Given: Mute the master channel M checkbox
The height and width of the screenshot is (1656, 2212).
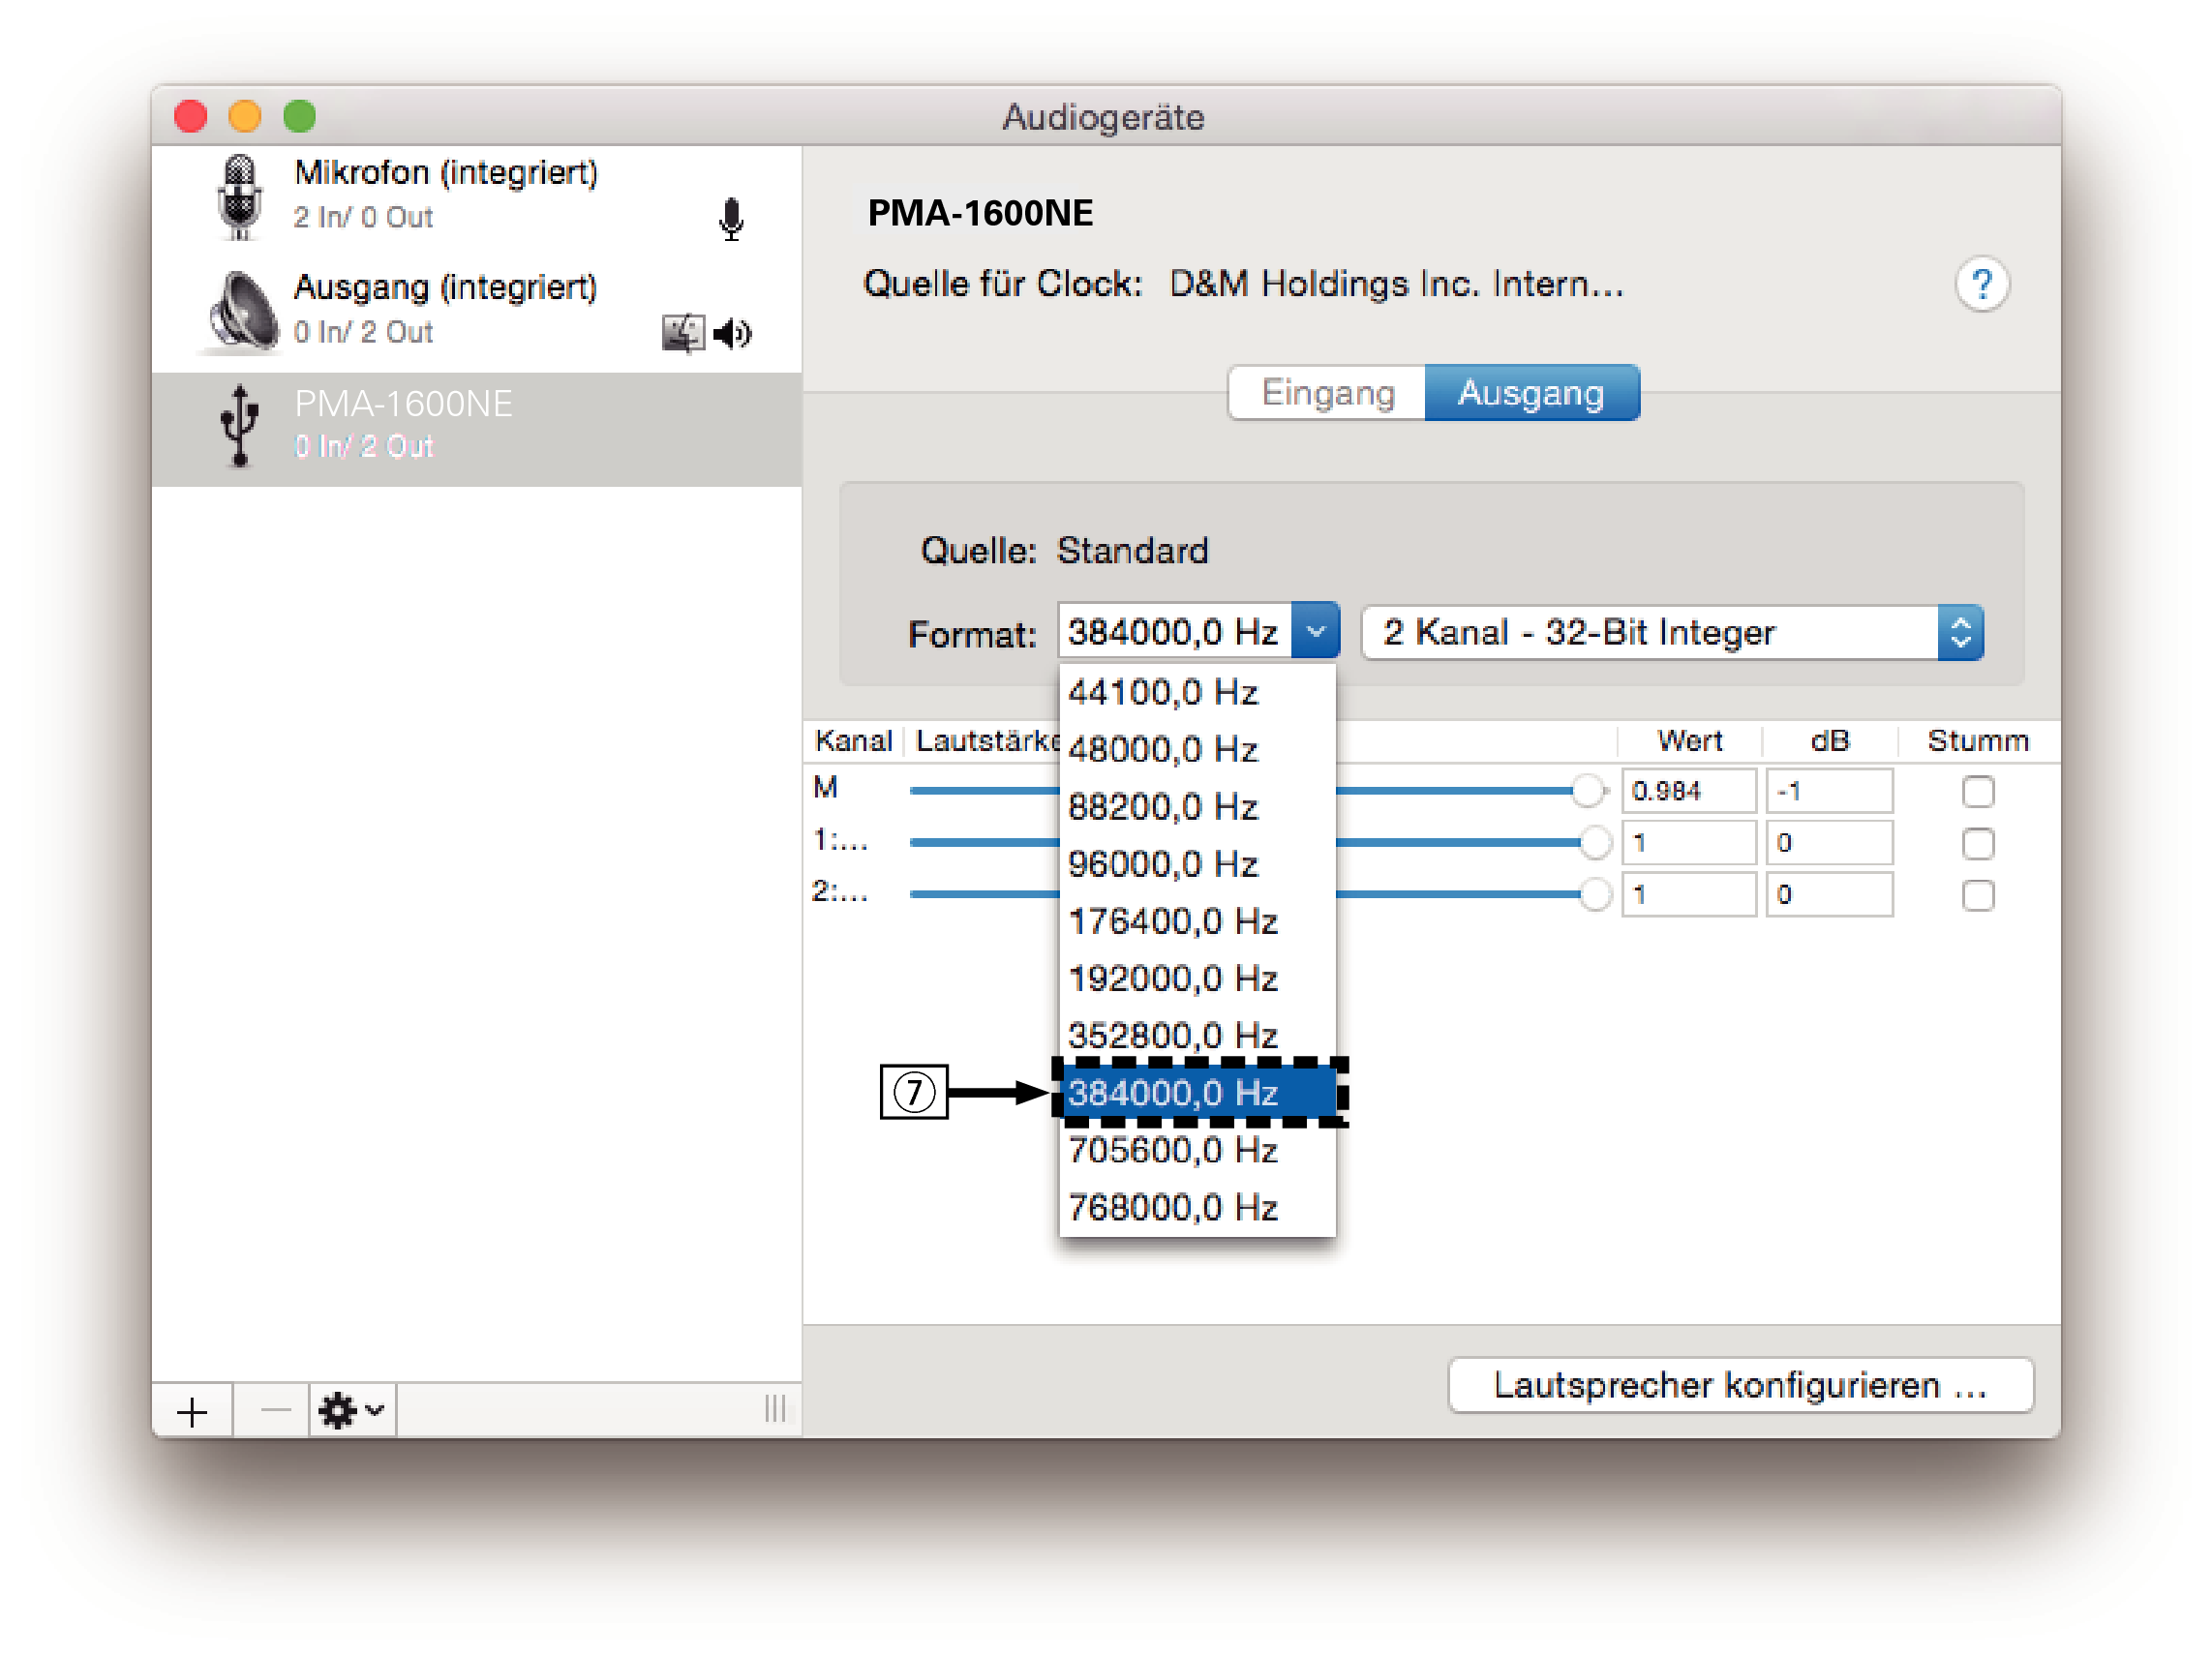Looking at the screenshot, I should (1977, 791).
